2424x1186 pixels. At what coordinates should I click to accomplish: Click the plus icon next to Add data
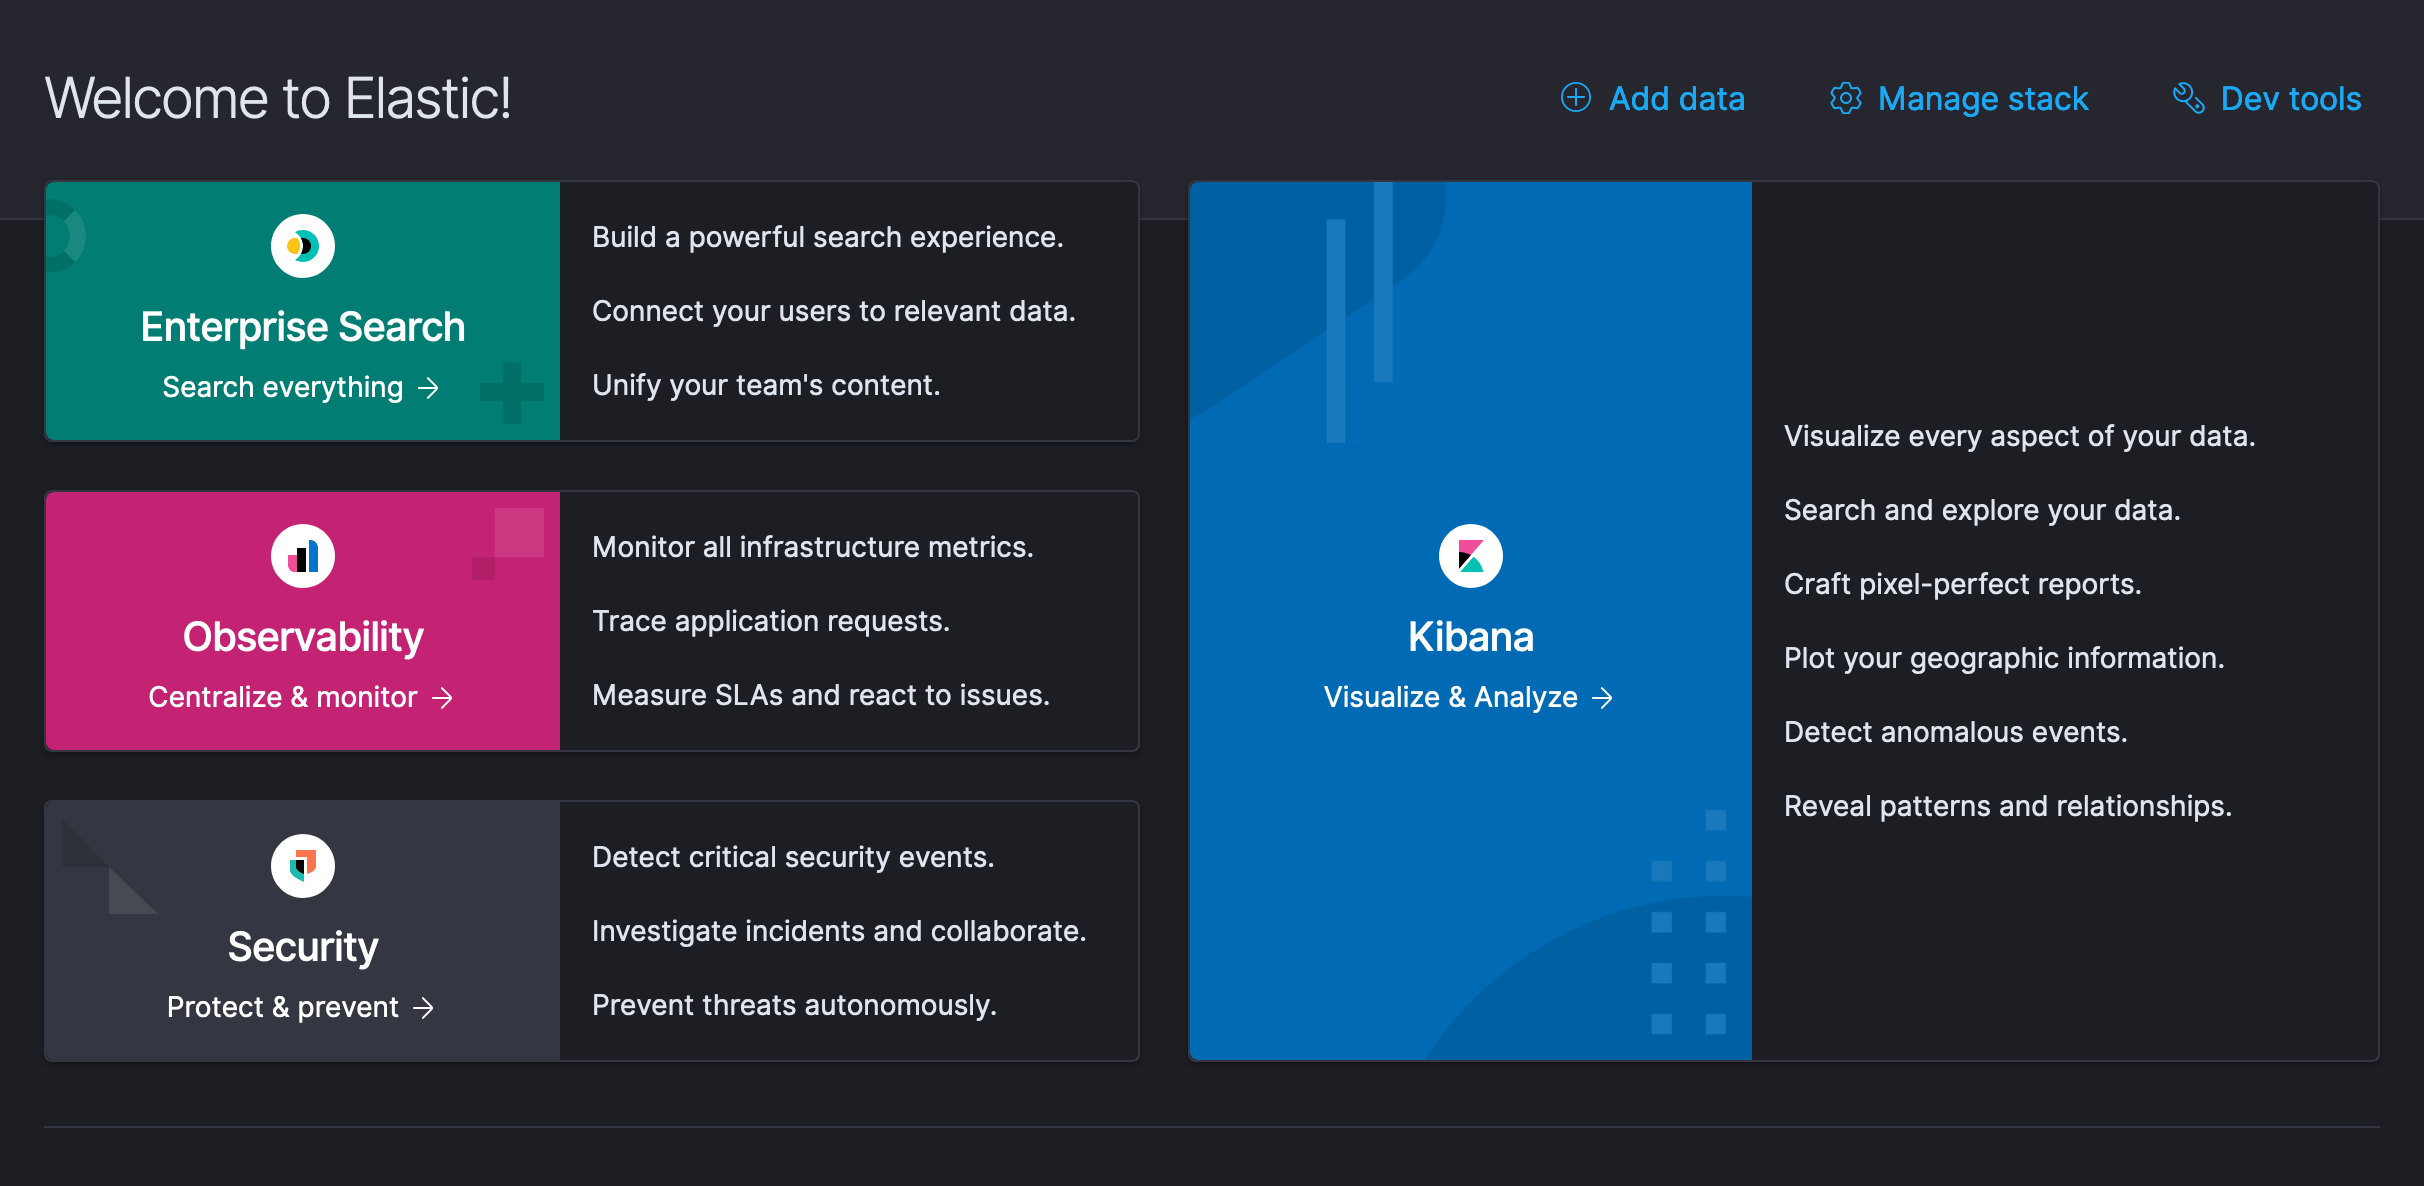pyautogui.click(x=1575, y=98)
